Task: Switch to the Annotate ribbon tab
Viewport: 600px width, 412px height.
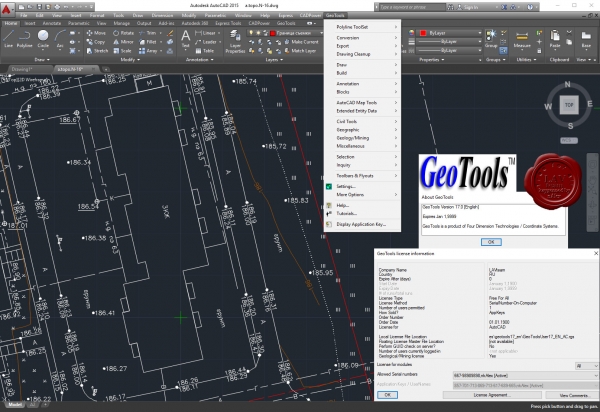Action: coord(52,23)
